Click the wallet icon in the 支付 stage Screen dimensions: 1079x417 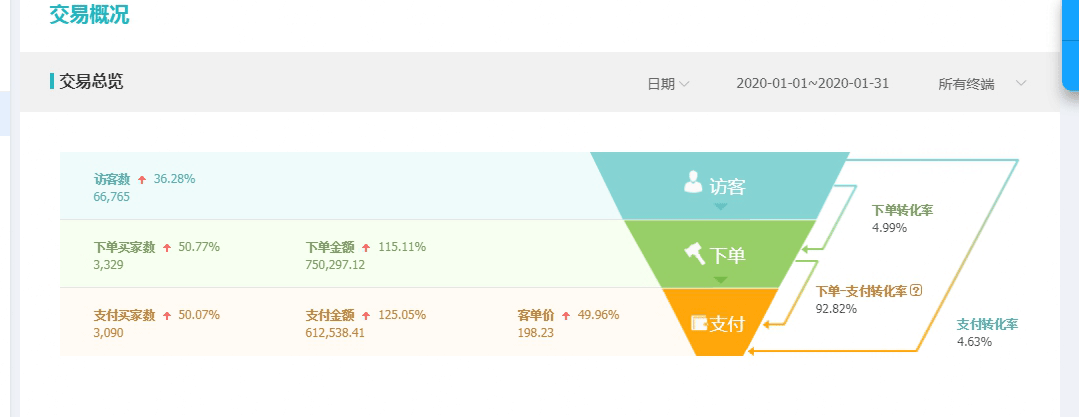(700, 322)
